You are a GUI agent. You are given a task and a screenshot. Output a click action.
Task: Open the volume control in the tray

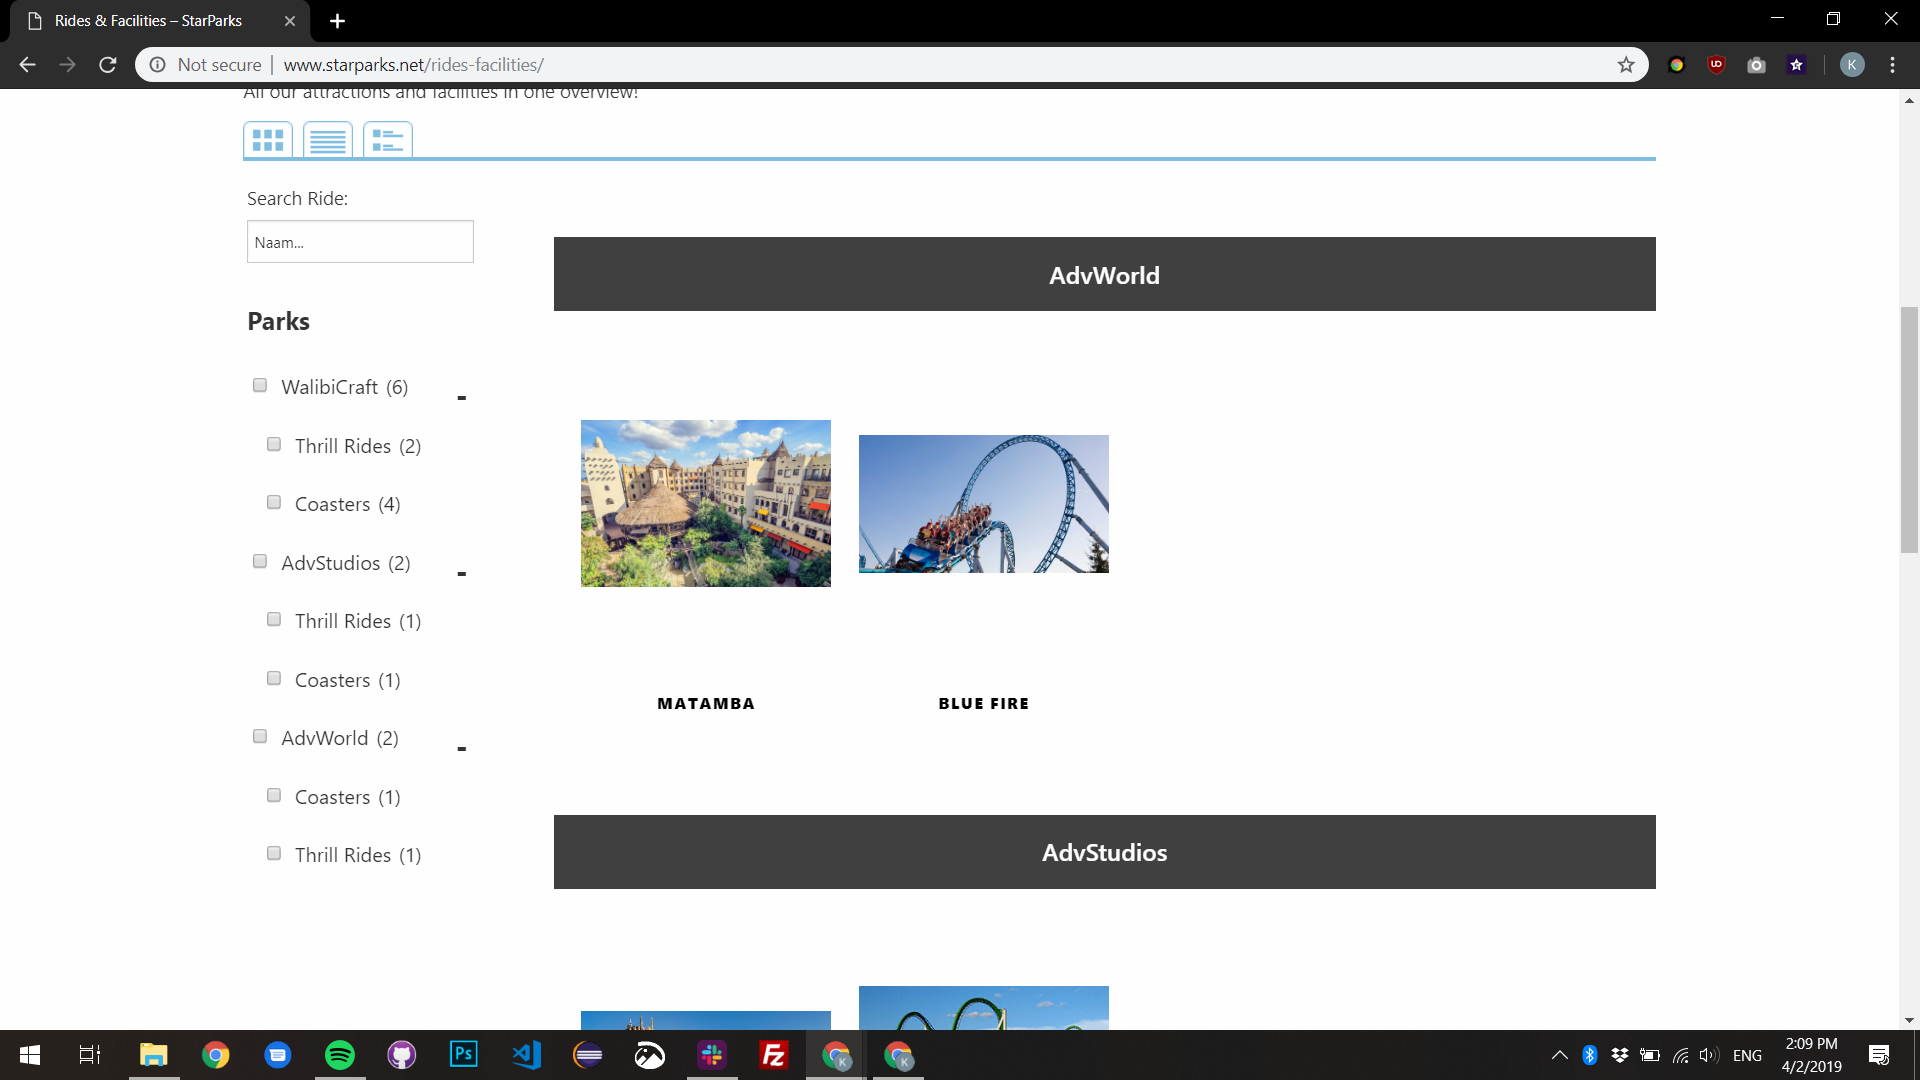(1709, 1055)
